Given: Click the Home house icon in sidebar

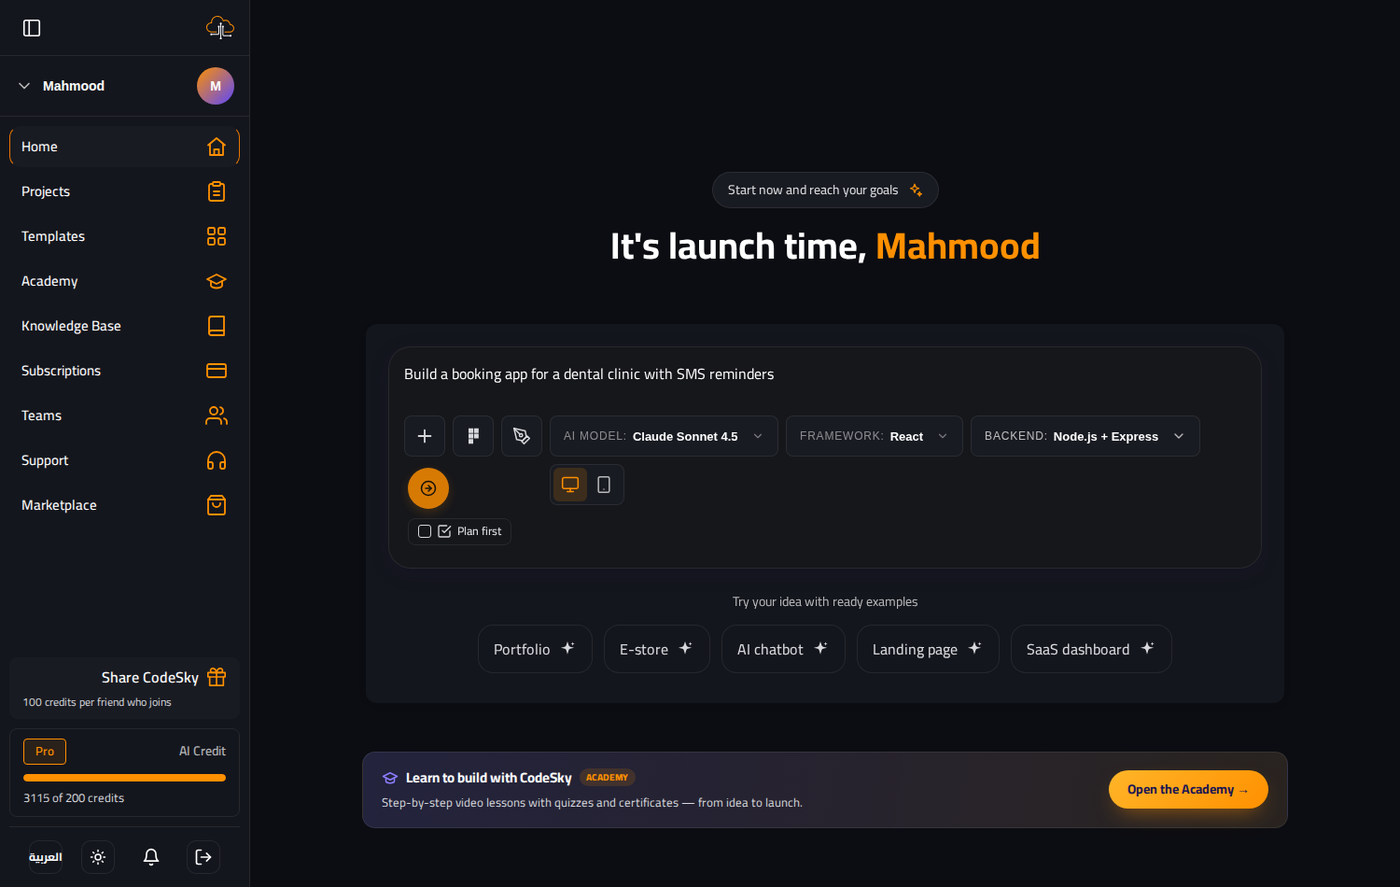Looking at the screenshot, I should click(x=216, y=147).
